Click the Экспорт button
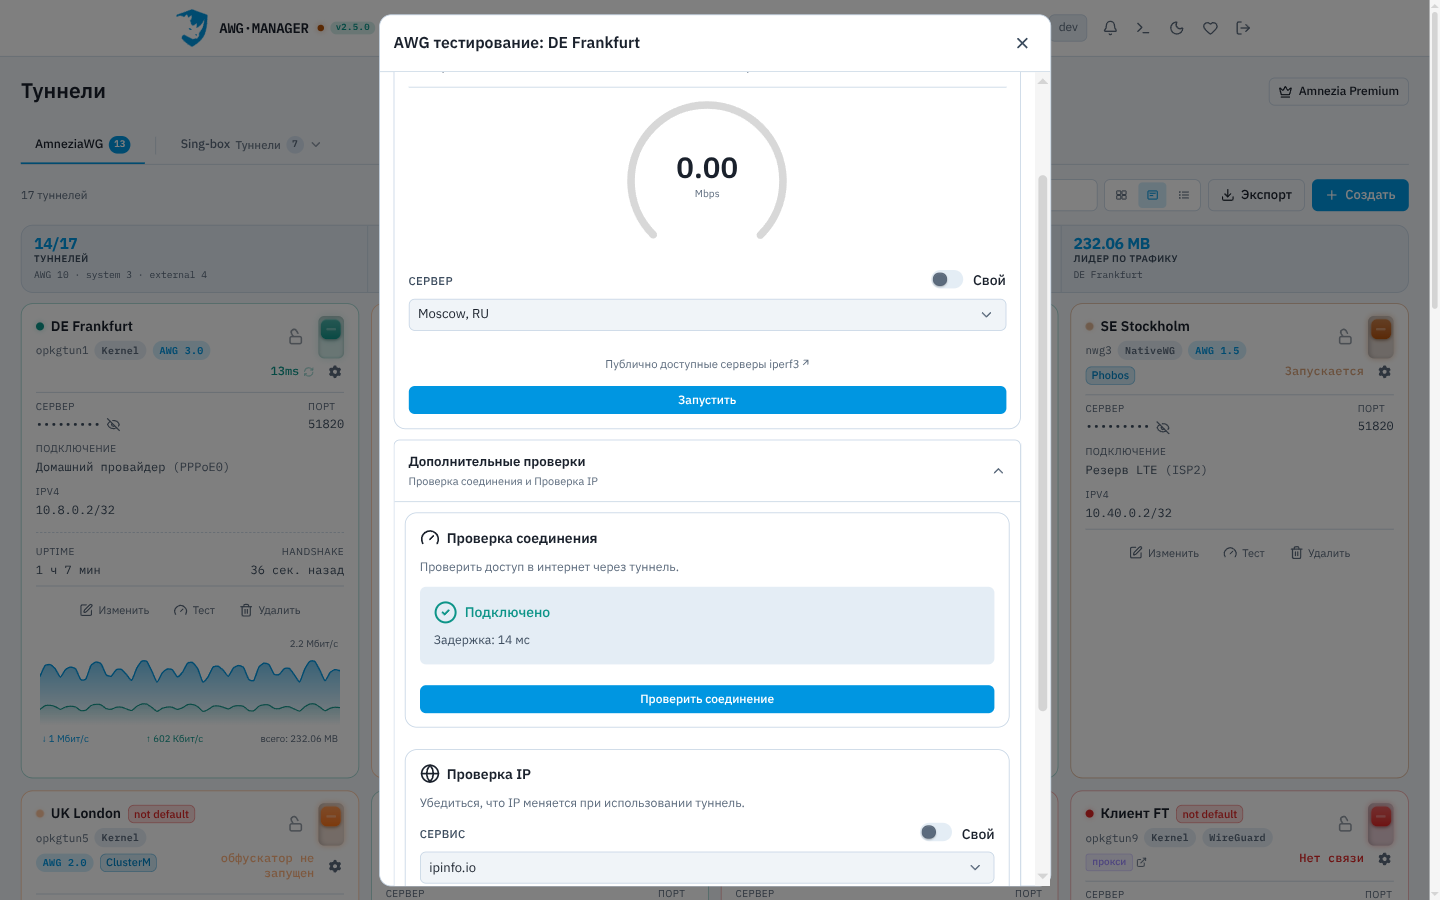This screenshot has width=1440, height=900. (1256, 195)
